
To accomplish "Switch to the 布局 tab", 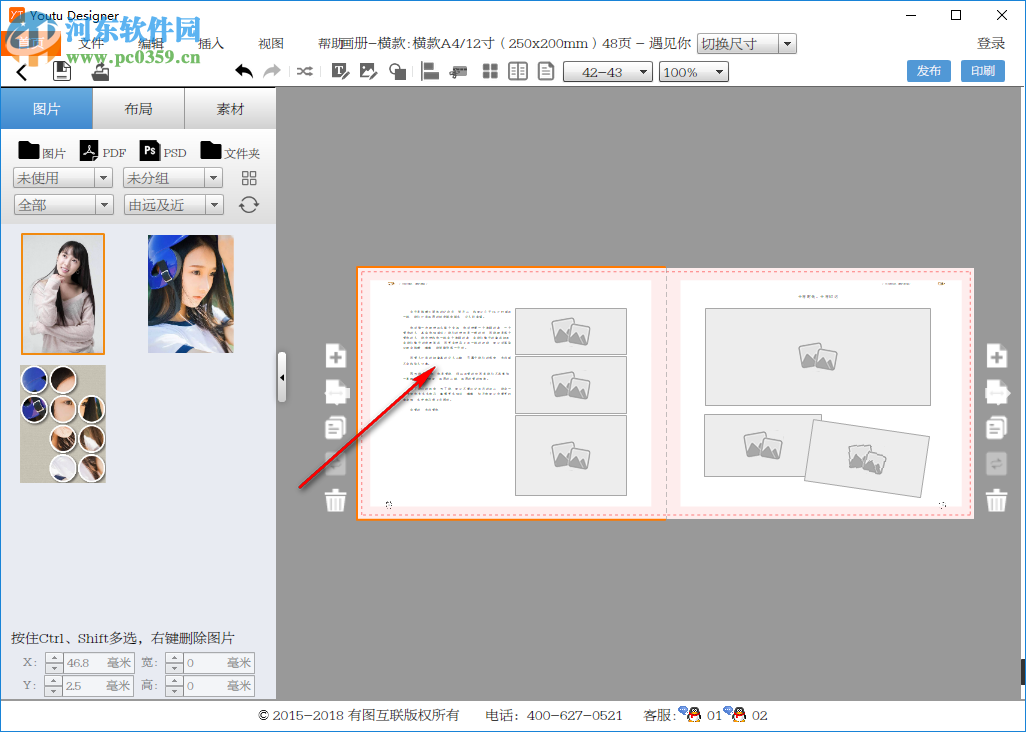I will pos(137,108).
